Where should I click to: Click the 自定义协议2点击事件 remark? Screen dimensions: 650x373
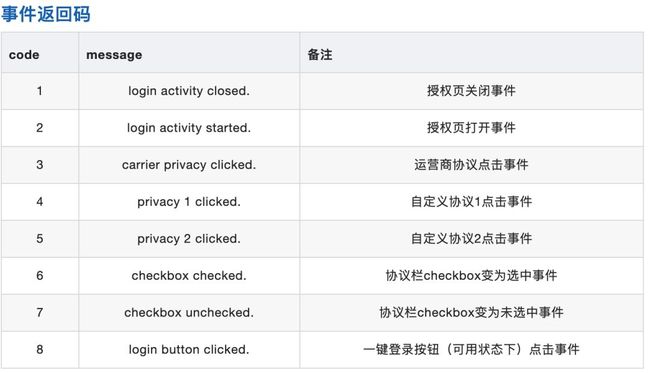click(471, 239)
